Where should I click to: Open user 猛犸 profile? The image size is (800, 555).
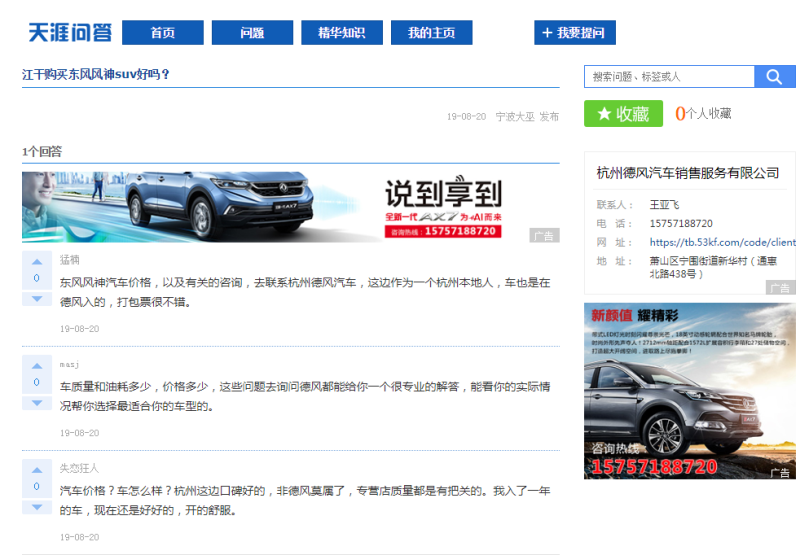(x=69, y=260)
